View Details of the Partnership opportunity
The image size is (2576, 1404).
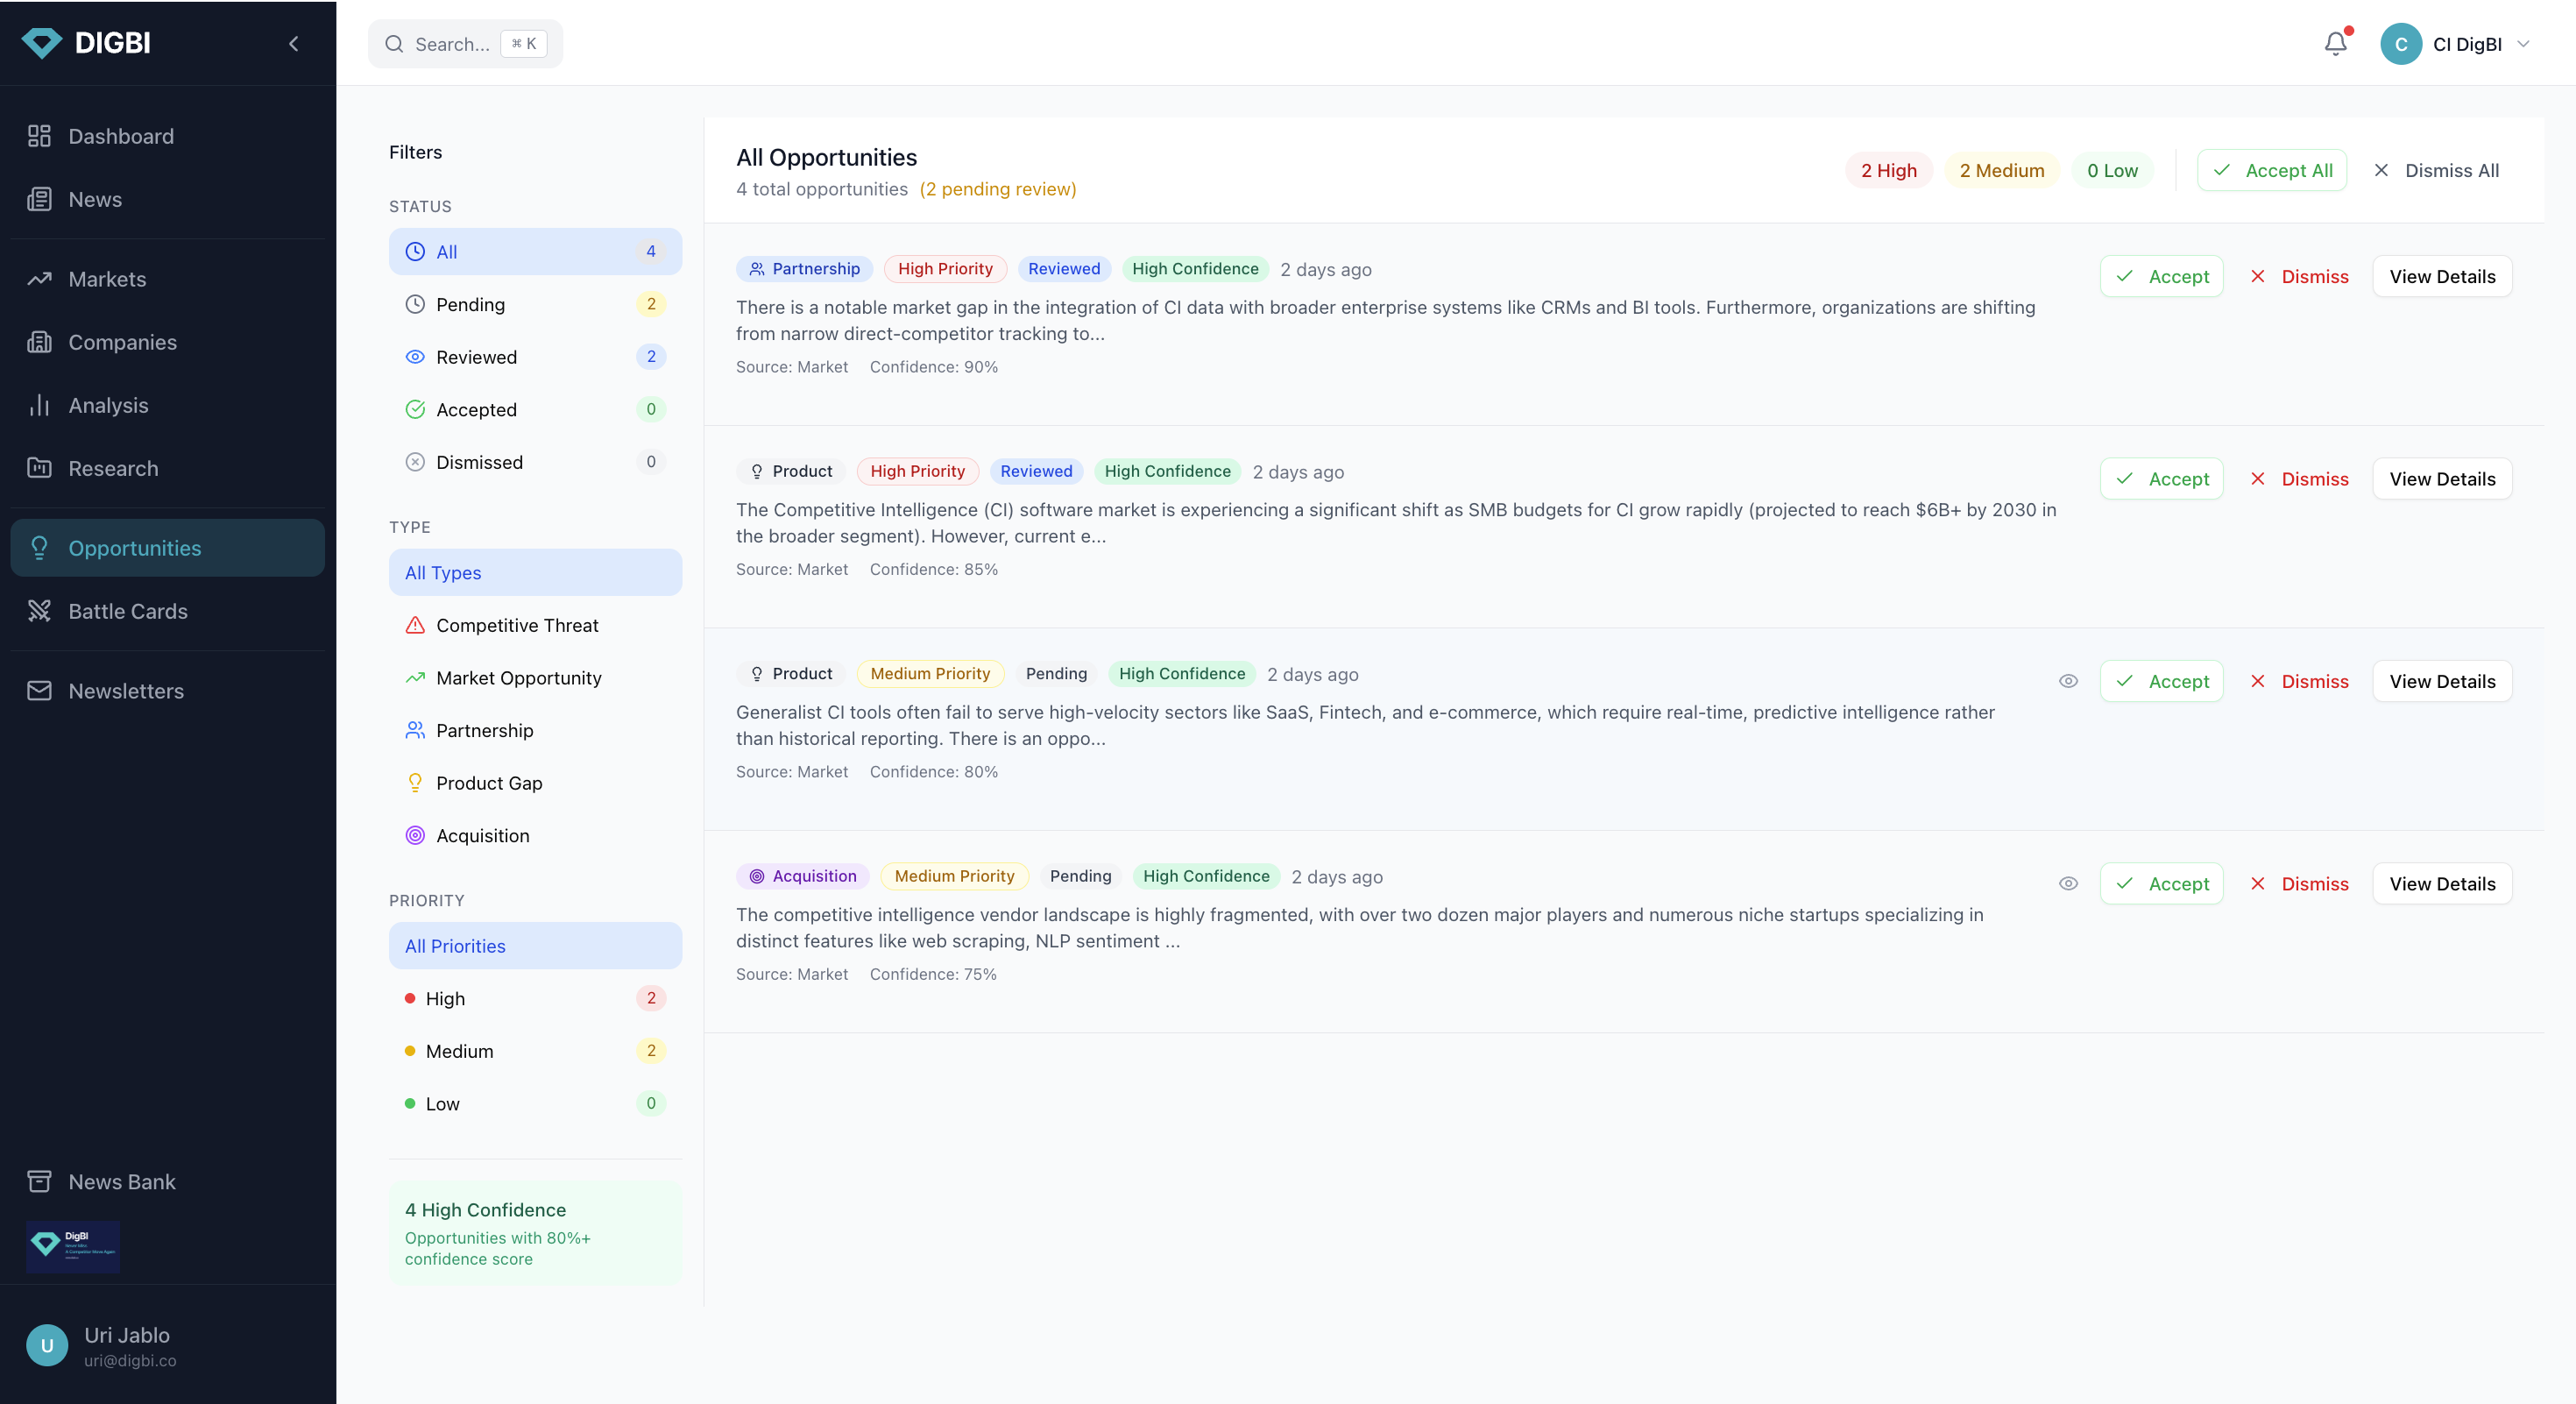tap(2441, 276)
